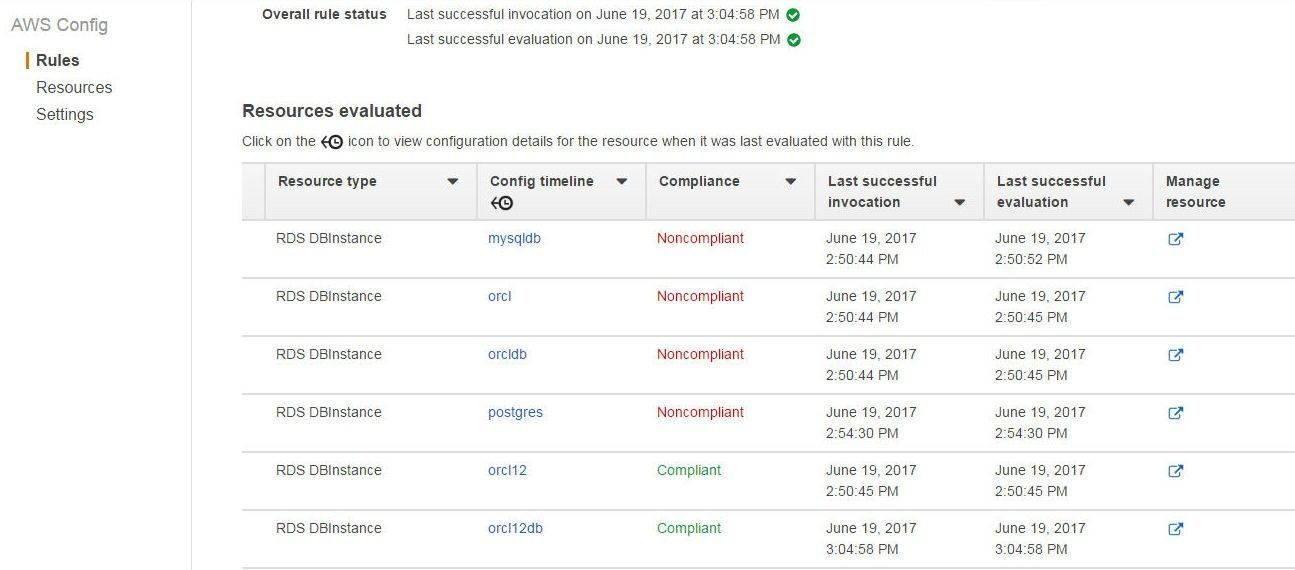1295x570 pixels.
Task: Open the Compliance column filter arrow
Action: [x=790, y=182]
